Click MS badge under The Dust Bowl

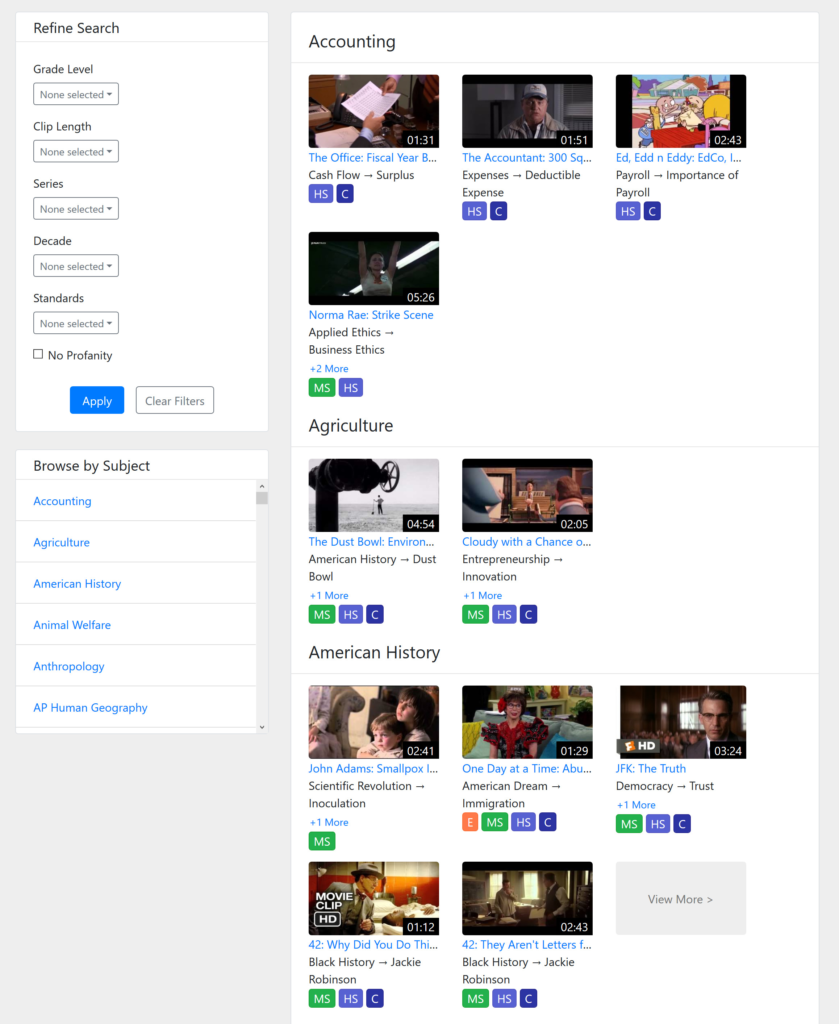[322, 615]
